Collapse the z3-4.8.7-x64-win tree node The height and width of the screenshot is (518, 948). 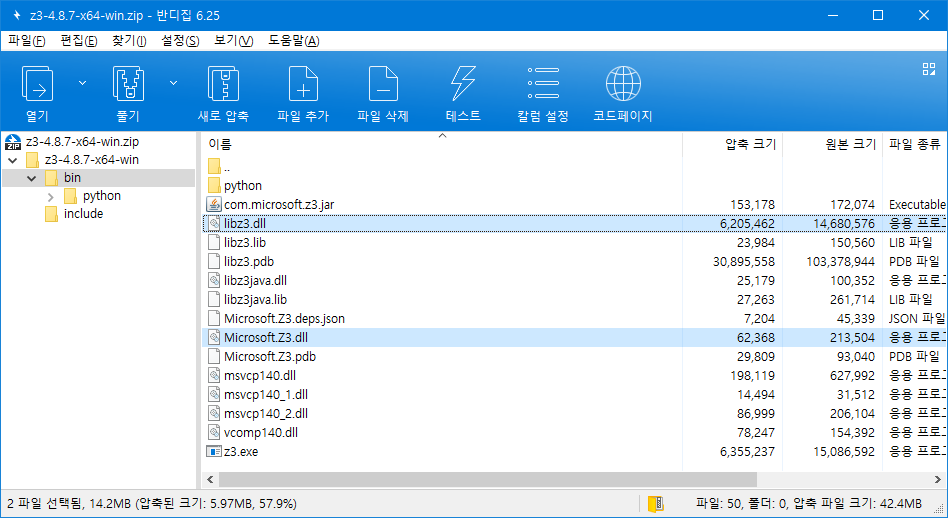pos(13,160)
